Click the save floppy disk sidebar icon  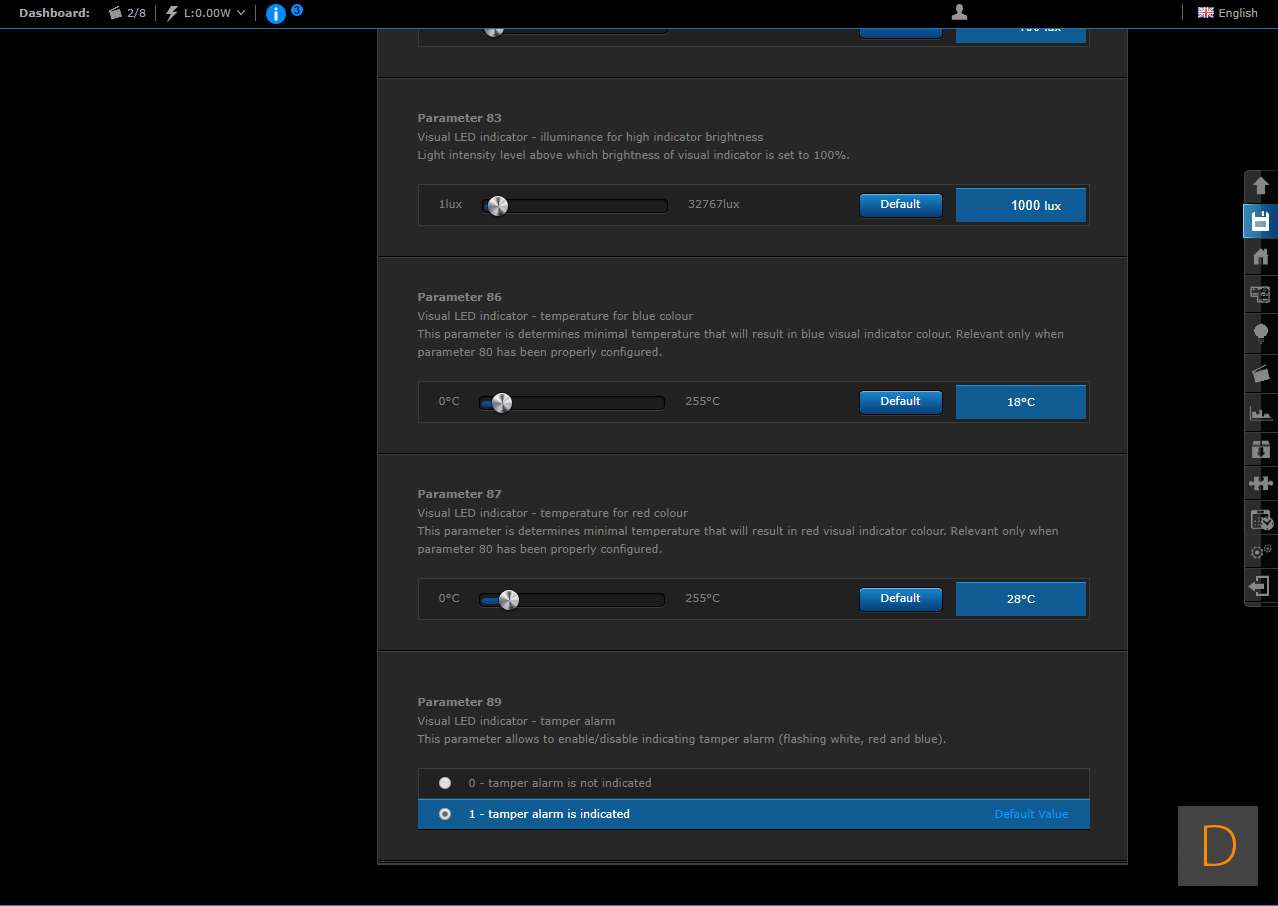[1260, 221]
